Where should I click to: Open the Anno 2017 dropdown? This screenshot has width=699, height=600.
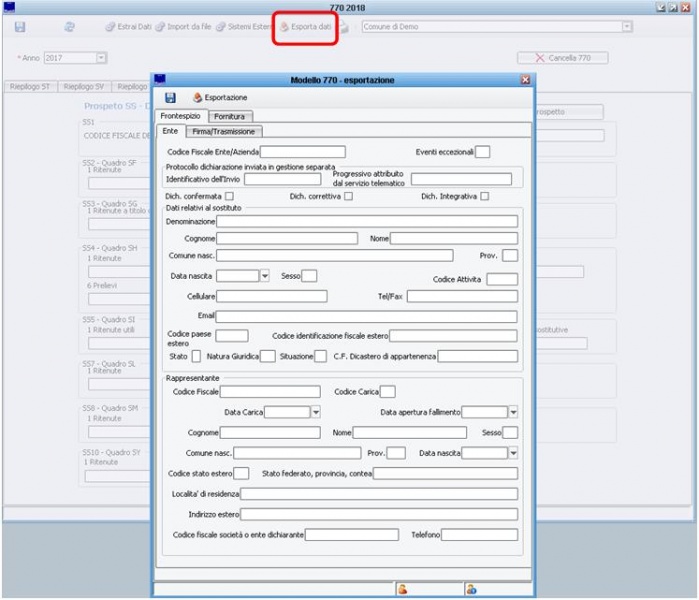pyautogui.click(x=101, y=58)
